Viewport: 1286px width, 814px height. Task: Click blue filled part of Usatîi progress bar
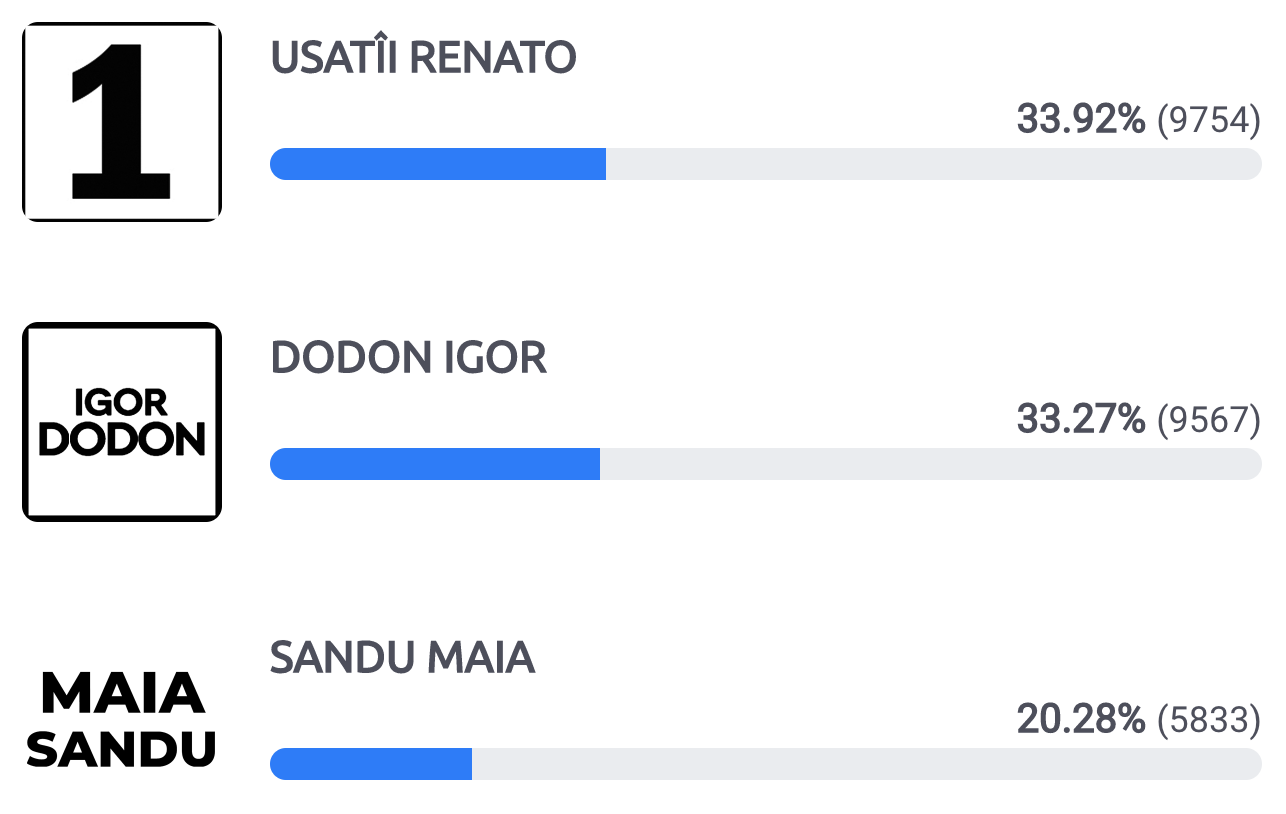(438, 164)
